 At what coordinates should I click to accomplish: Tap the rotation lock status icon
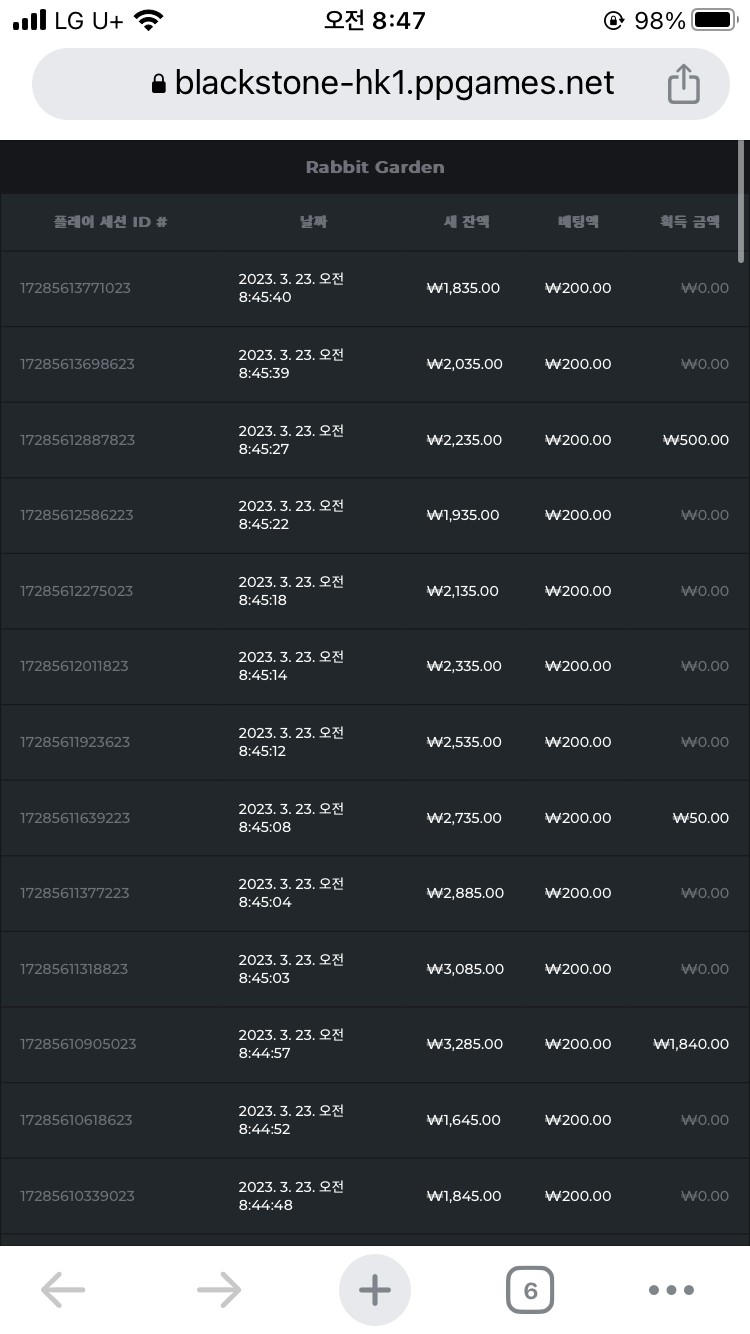614,21
